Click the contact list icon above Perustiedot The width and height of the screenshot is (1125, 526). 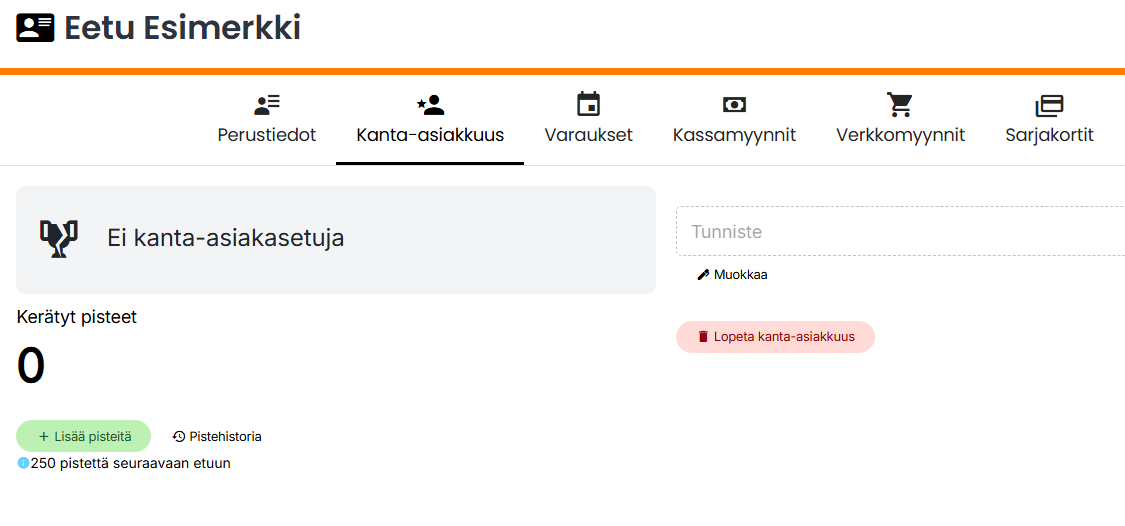coord(267,104)
